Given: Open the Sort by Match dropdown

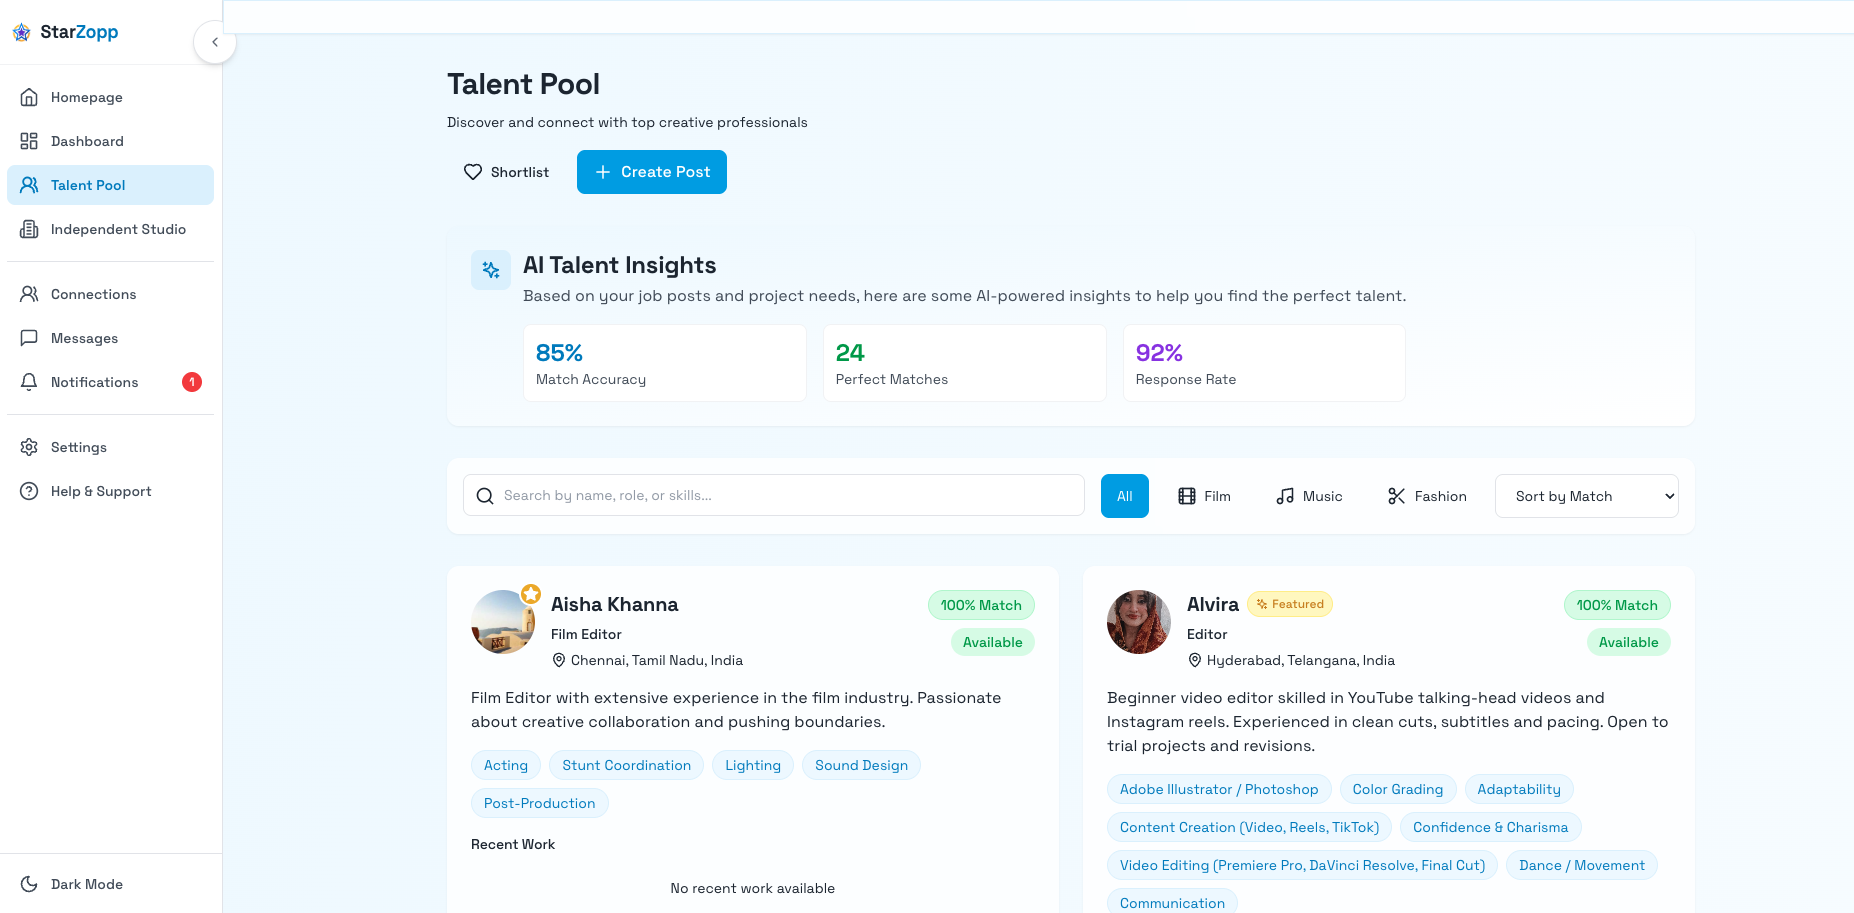Looking at the screenshot, I should click(x=1586, y=495).
